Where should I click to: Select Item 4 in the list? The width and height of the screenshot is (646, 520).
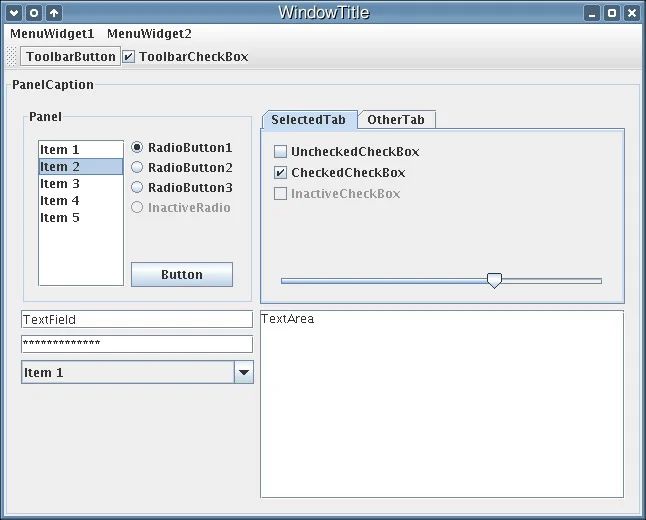click(81, 201)
